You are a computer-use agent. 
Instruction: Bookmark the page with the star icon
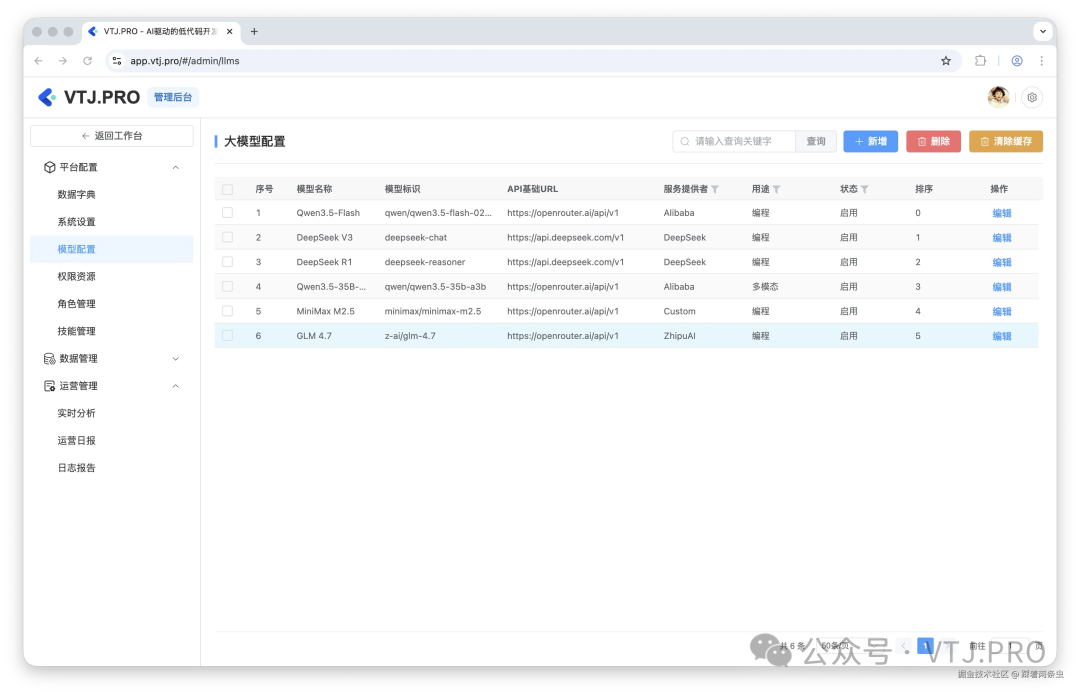coord(946,61)
